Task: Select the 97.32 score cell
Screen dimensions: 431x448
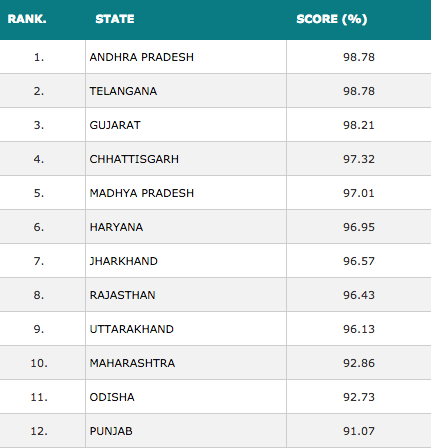Action: point(359,159)
